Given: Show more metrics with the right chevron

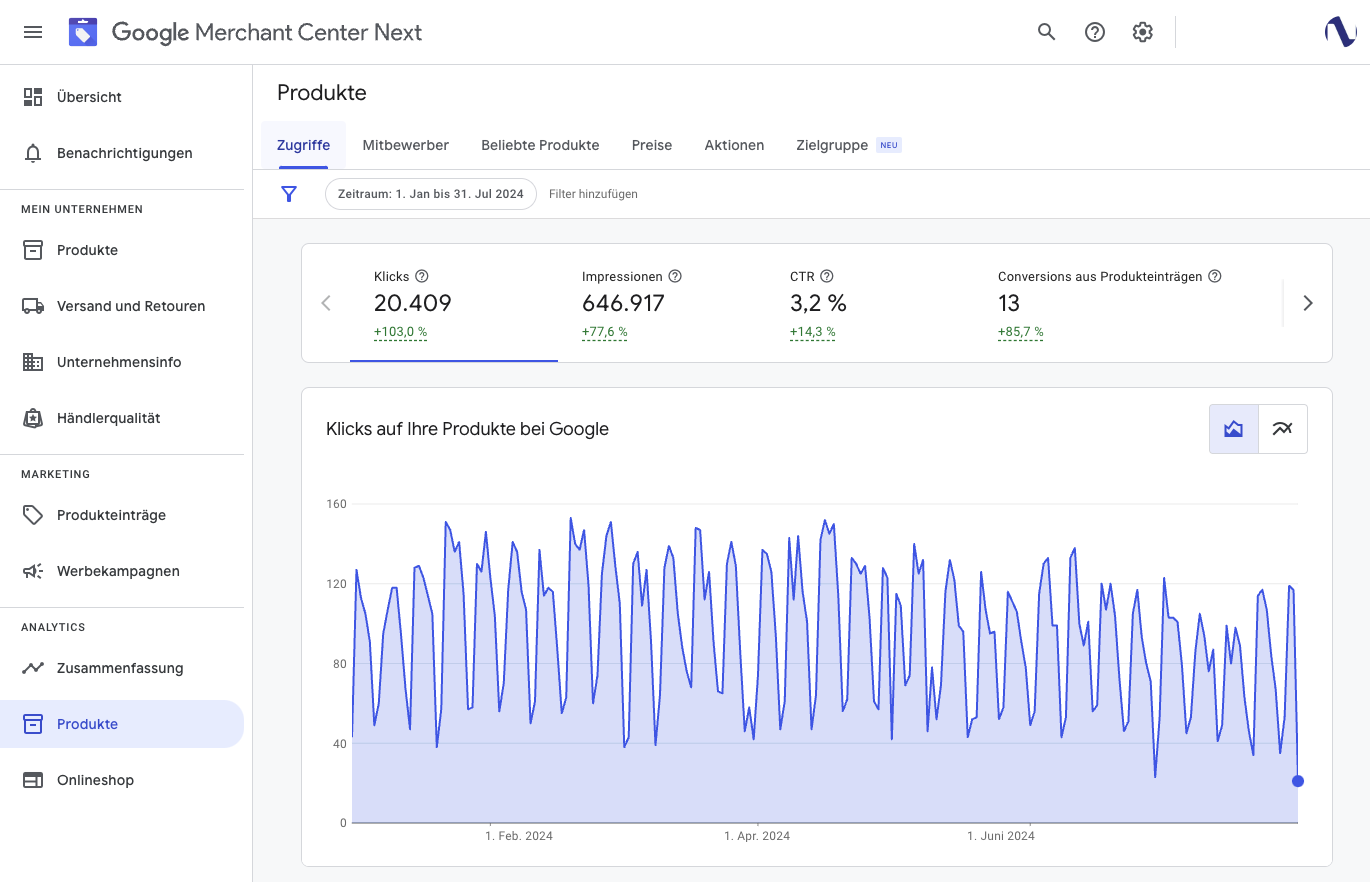Looking at the screenshot, I should 1308,302.
